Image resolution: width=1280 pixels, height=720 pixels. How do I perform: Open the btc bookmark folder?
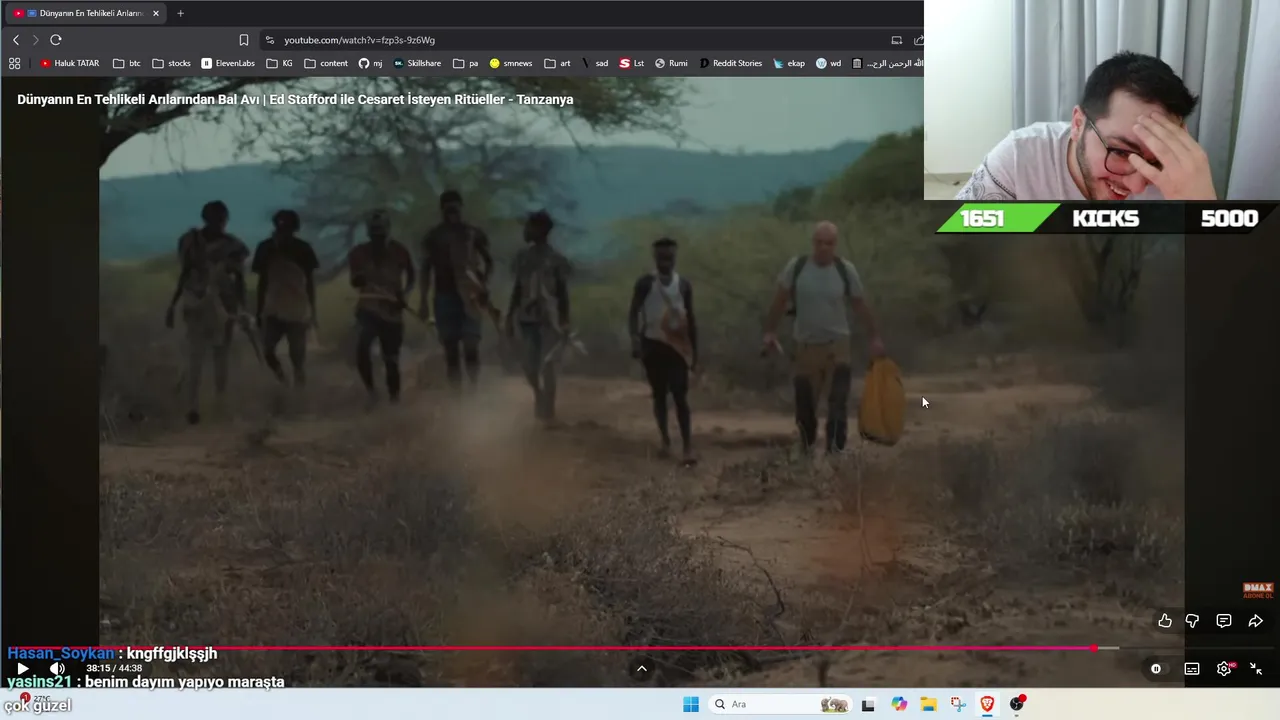click(127, 63)
